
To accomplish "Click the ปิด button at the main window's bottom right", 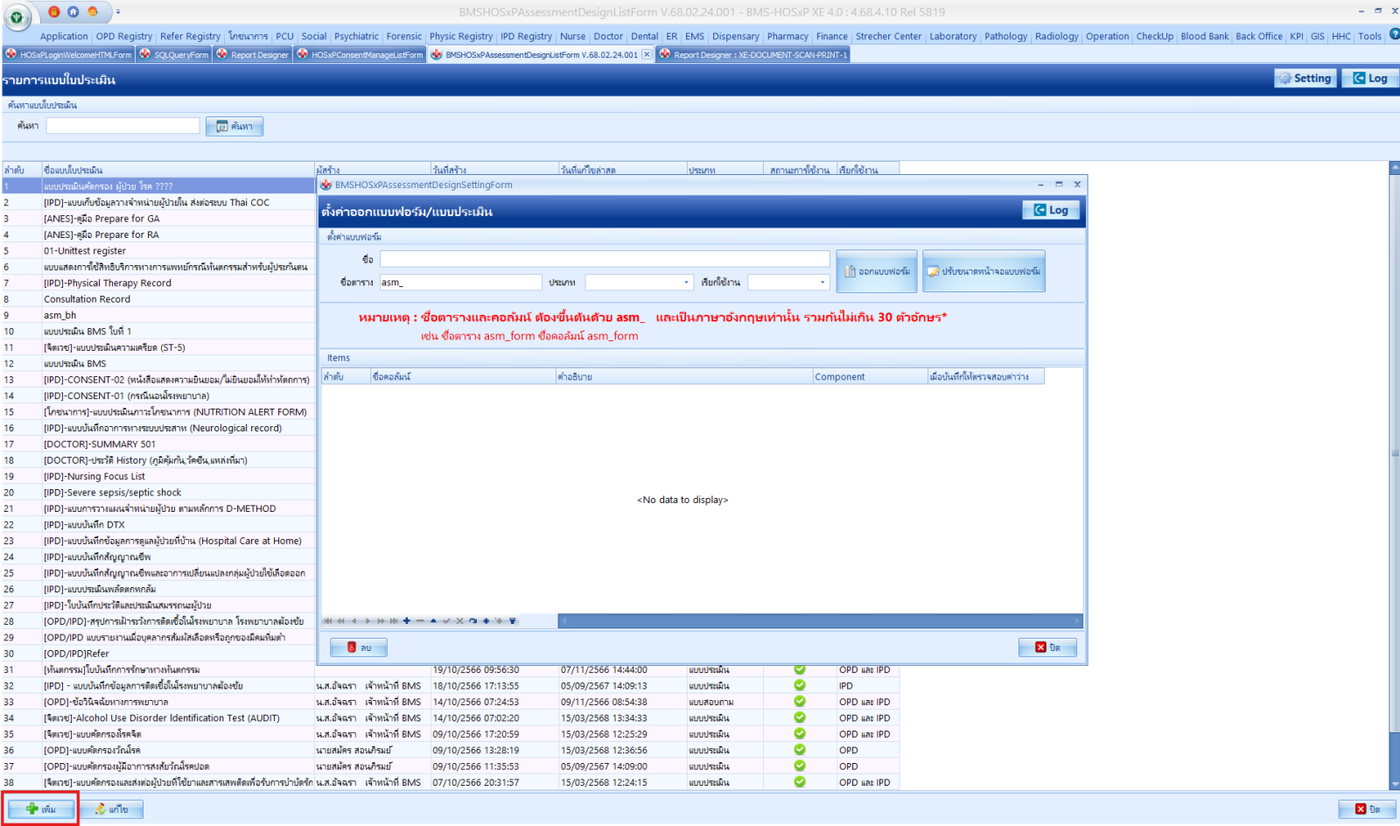I will coord(1367,809).
